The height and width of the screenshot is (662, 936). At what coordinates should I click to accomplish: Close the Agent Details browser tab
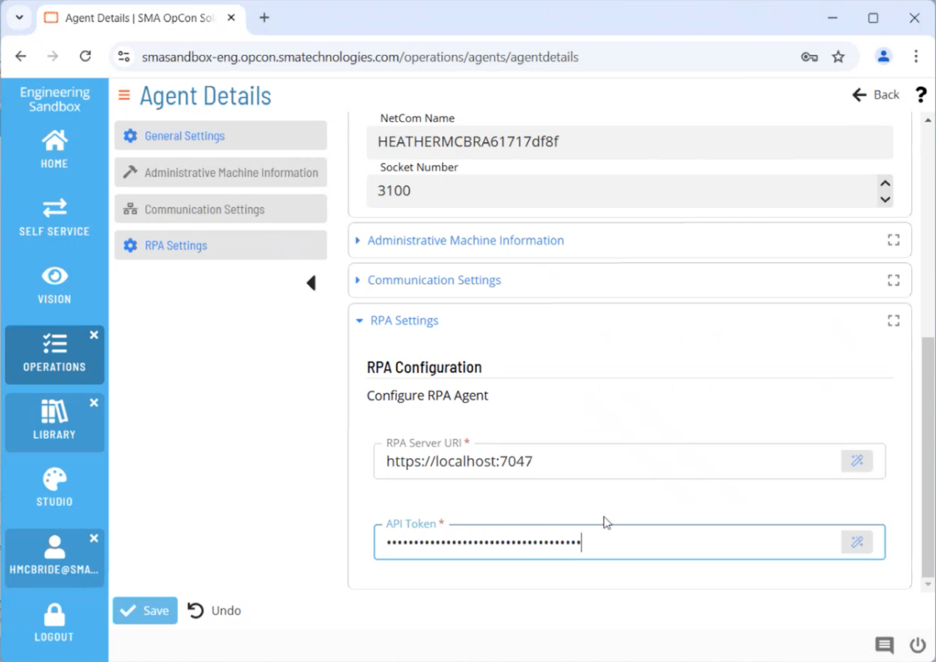coord(231,17)
